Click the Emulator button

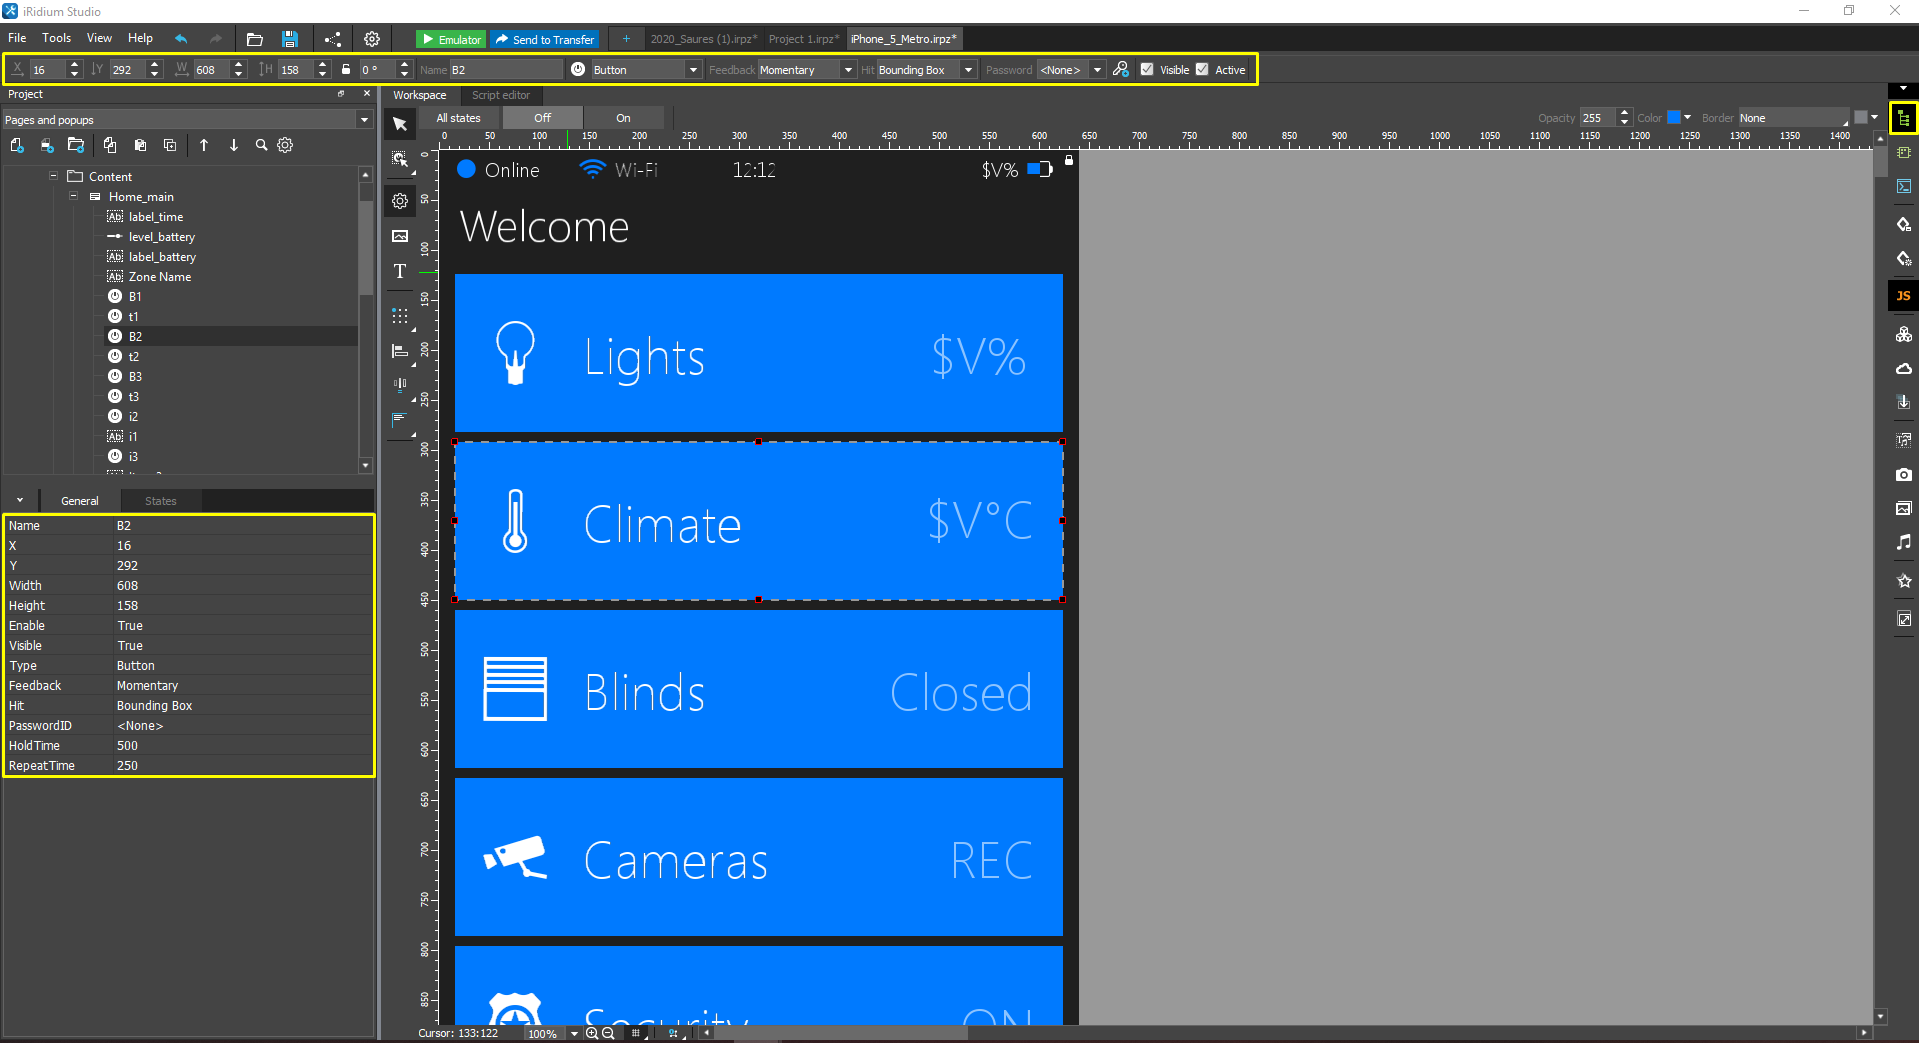pyautogui.click(x=451, y=39)
